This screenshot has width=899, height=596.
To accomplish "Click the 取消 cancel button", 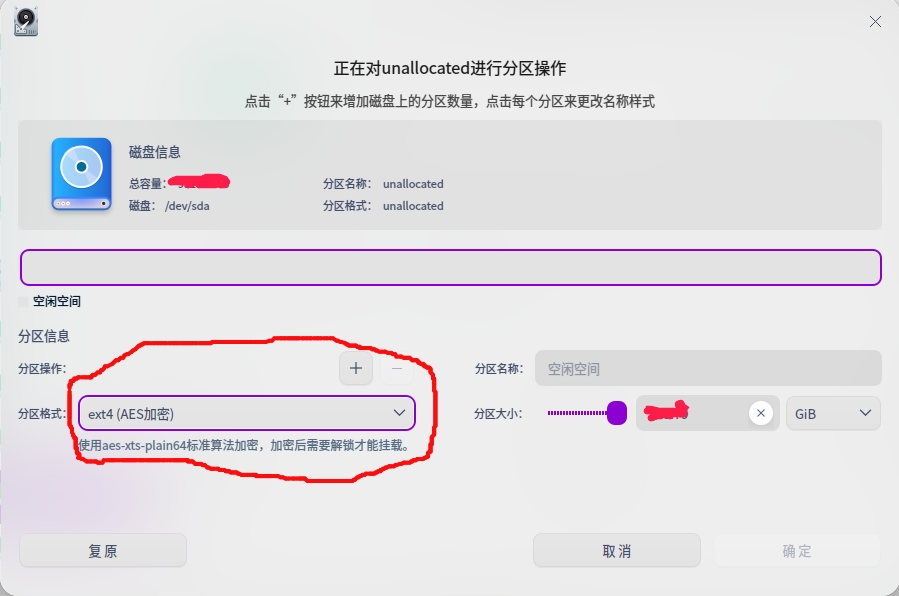I will coord(617,551).
